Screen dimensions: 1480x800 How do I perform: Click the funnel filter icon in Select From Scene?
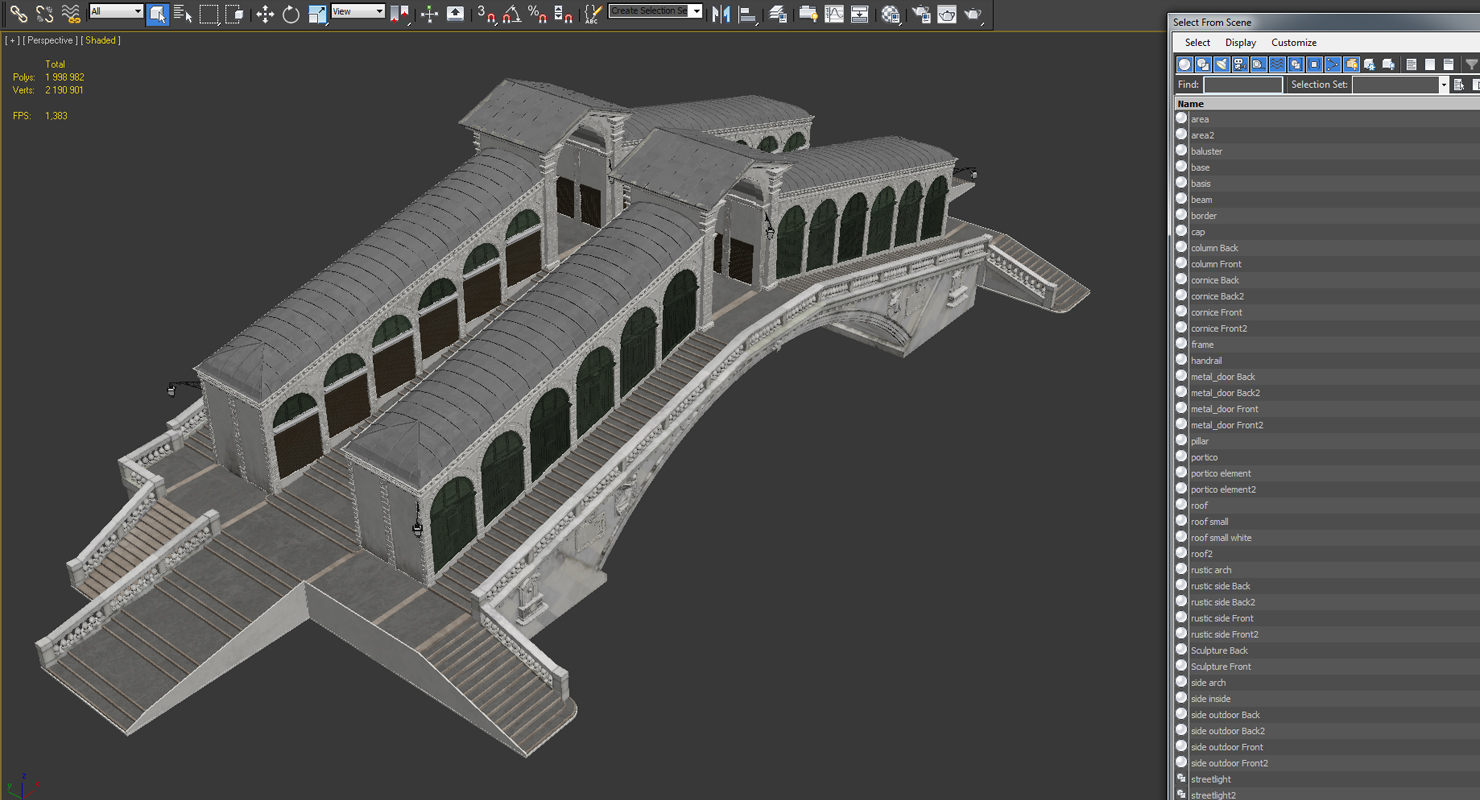pyautogui.click(x=1472, y=64)
